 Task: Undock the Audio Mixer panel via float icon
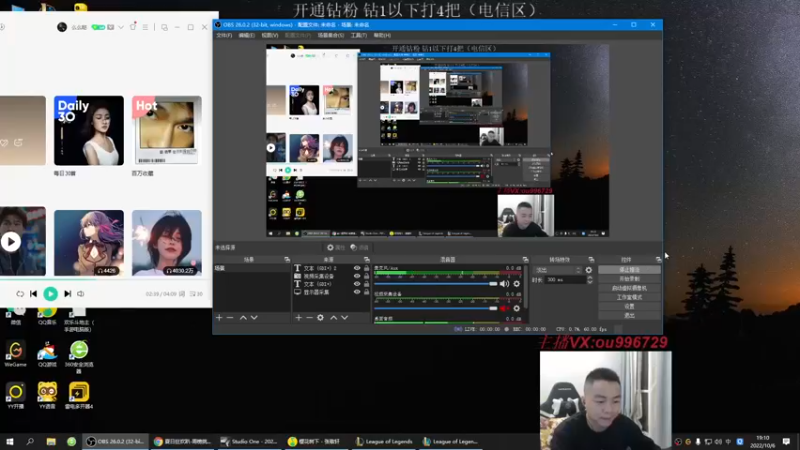tap(525, 260)
